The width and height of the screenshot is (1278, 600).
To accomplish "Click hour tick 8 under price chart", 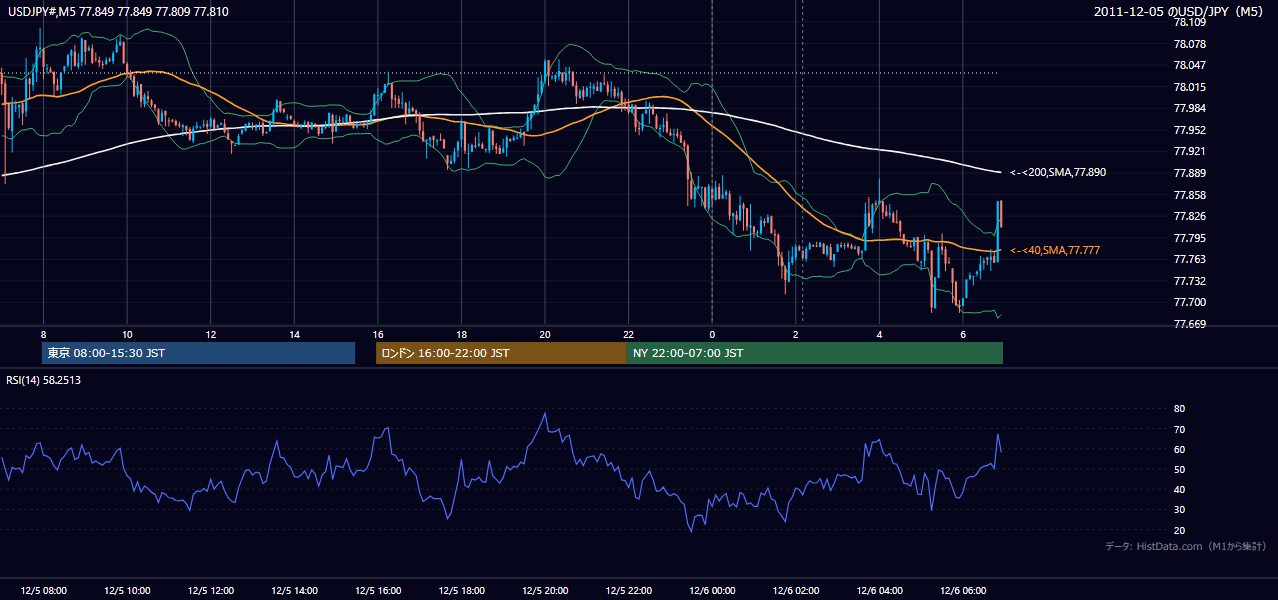I will tap(43, 334).
